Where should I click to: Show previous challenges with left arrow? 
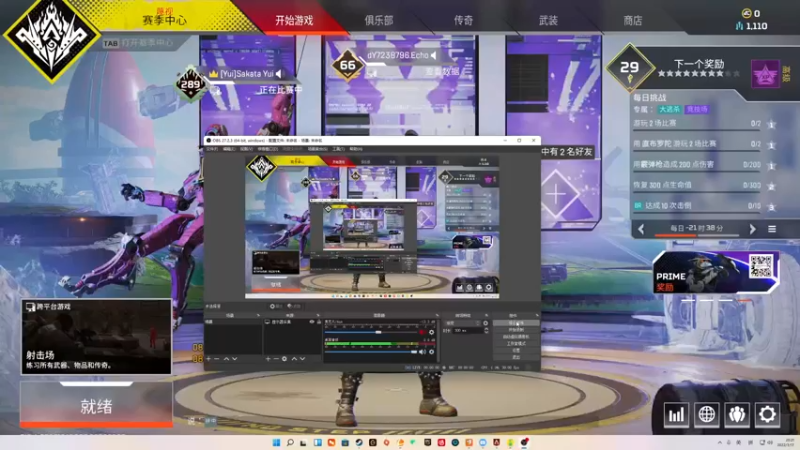(x=641, y=229)
